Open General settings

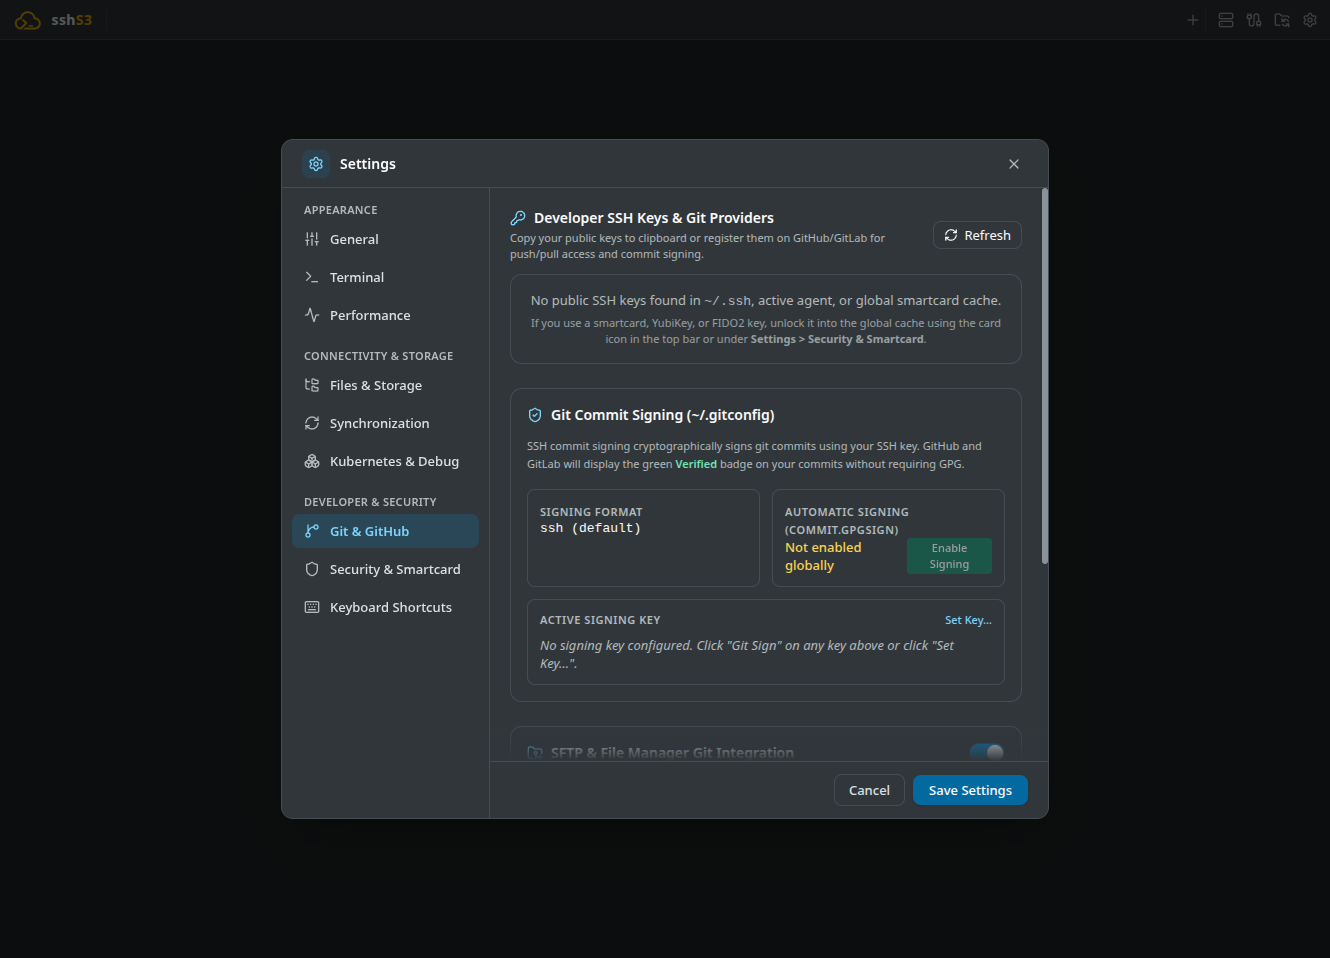coord(385,239)
